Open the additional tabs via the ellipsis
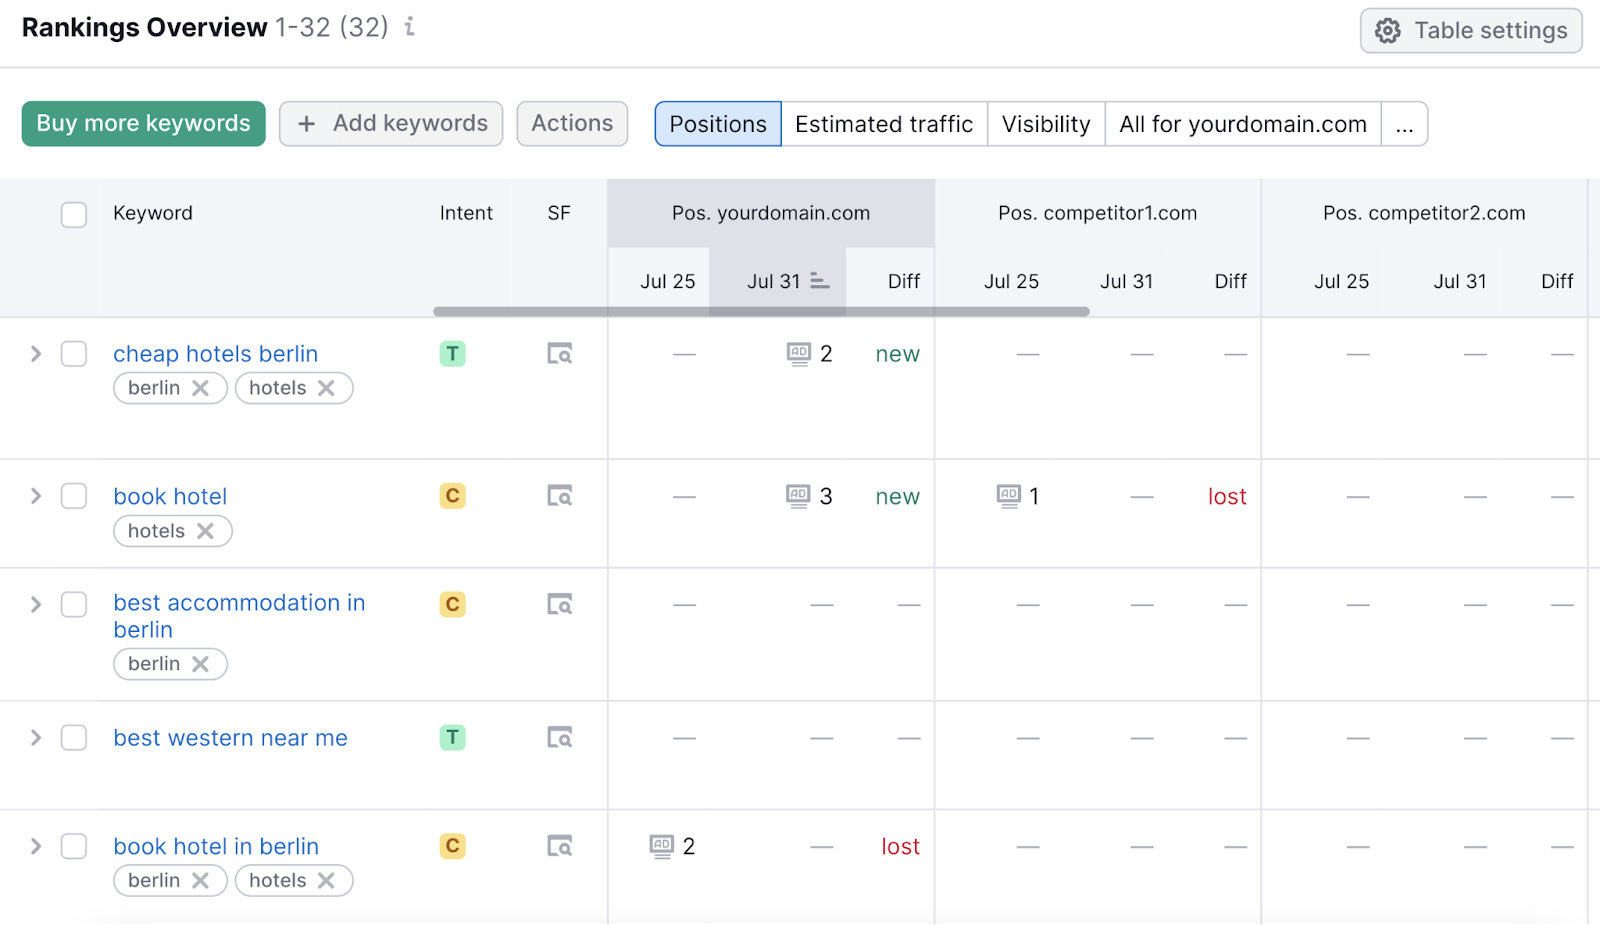The width and height of the screenshot is (1600, 925). [x=1406, y=124]
